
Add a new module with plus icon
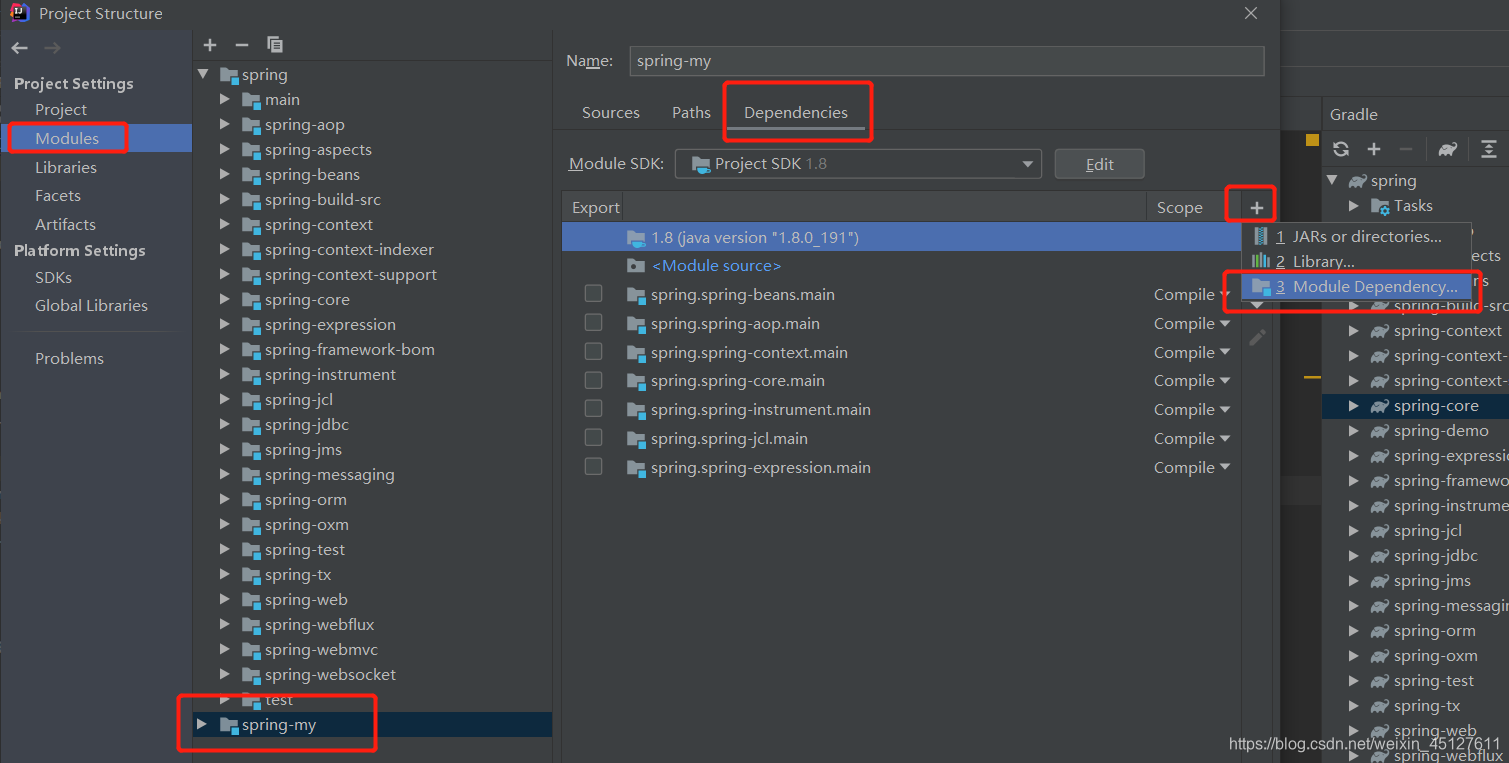[210, 45]
